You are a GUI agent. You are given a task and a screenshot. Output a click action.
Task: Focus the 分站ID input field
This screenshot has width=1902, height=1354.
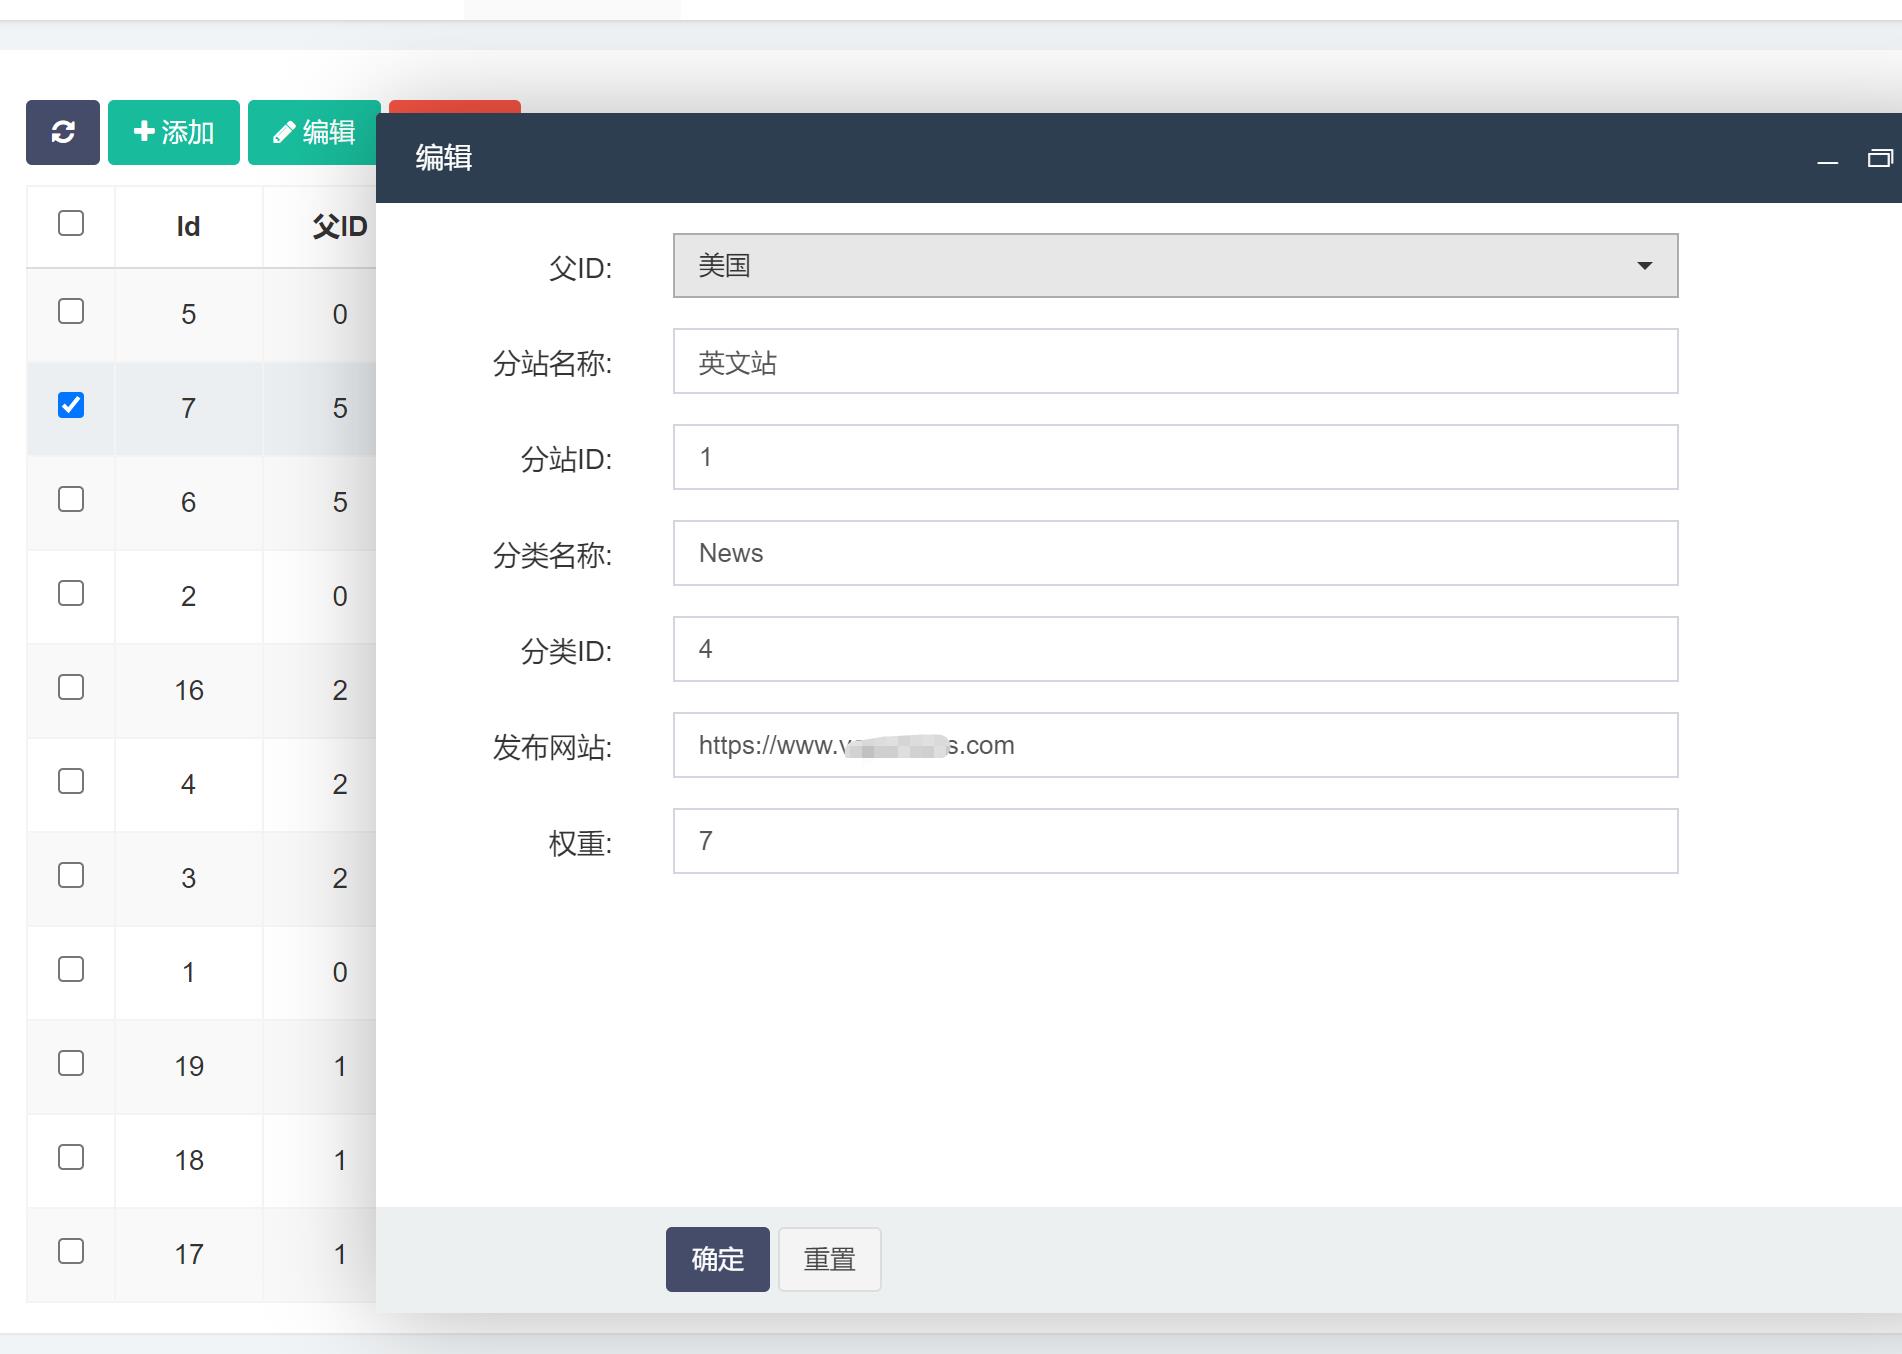pos(1174,458)
